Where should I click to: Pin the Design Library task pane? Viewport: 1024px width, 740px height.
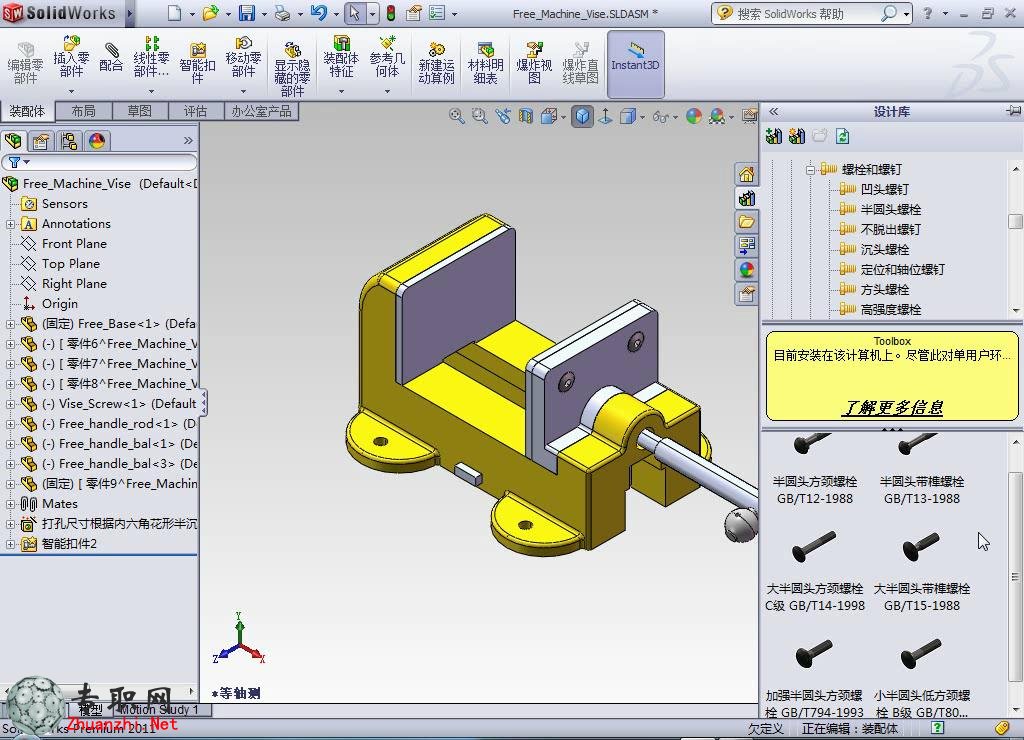click(1014, 111)
